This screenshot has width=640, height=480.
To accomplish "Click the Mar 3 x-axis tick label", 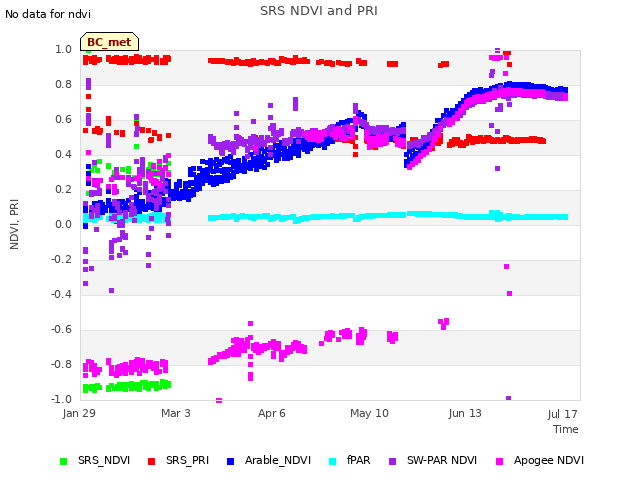I will point(176,413).
